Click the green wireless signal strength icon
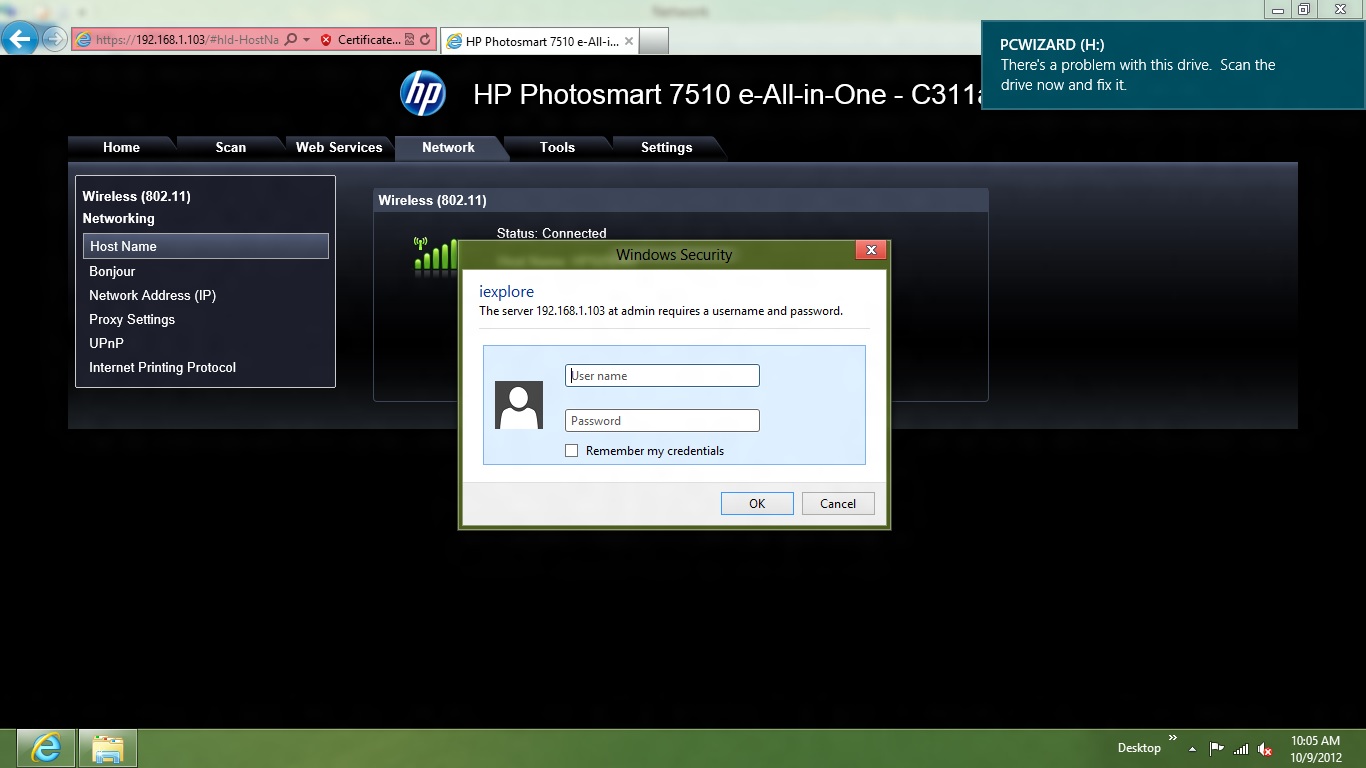 point(435,254)
